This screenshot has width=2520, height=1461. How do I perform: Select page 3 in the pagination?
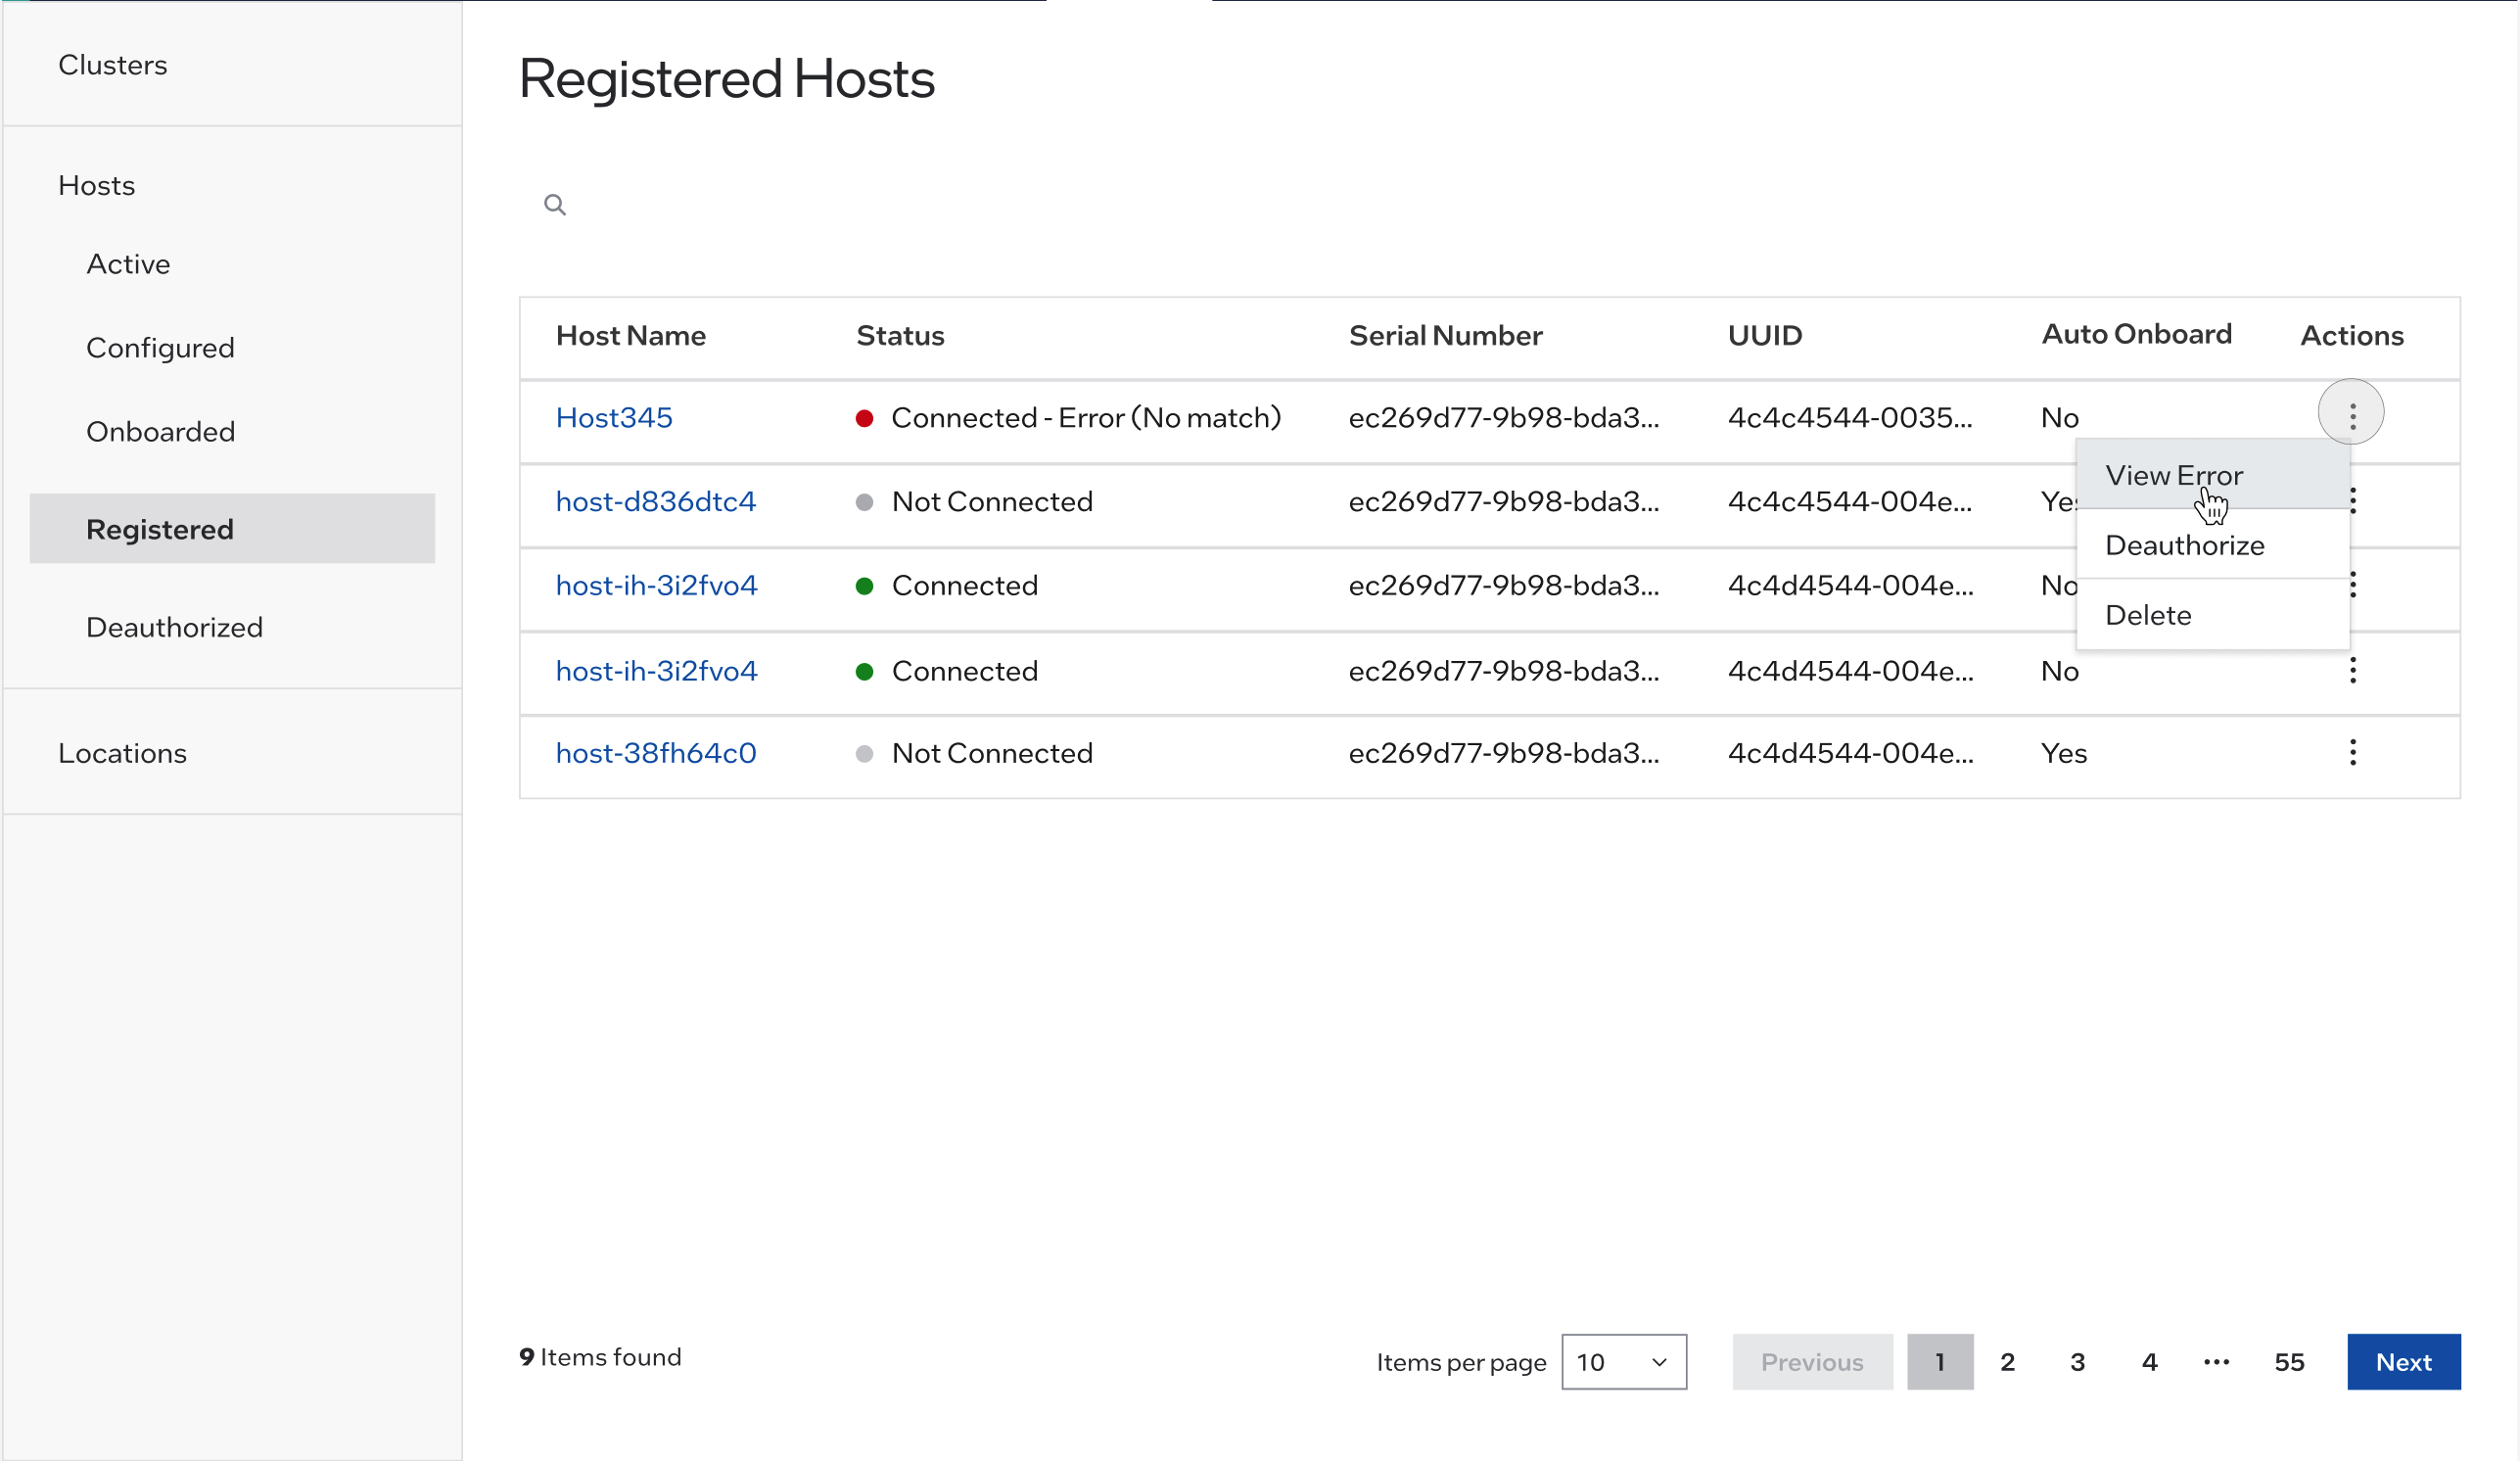click(x=2077, y=1361)
